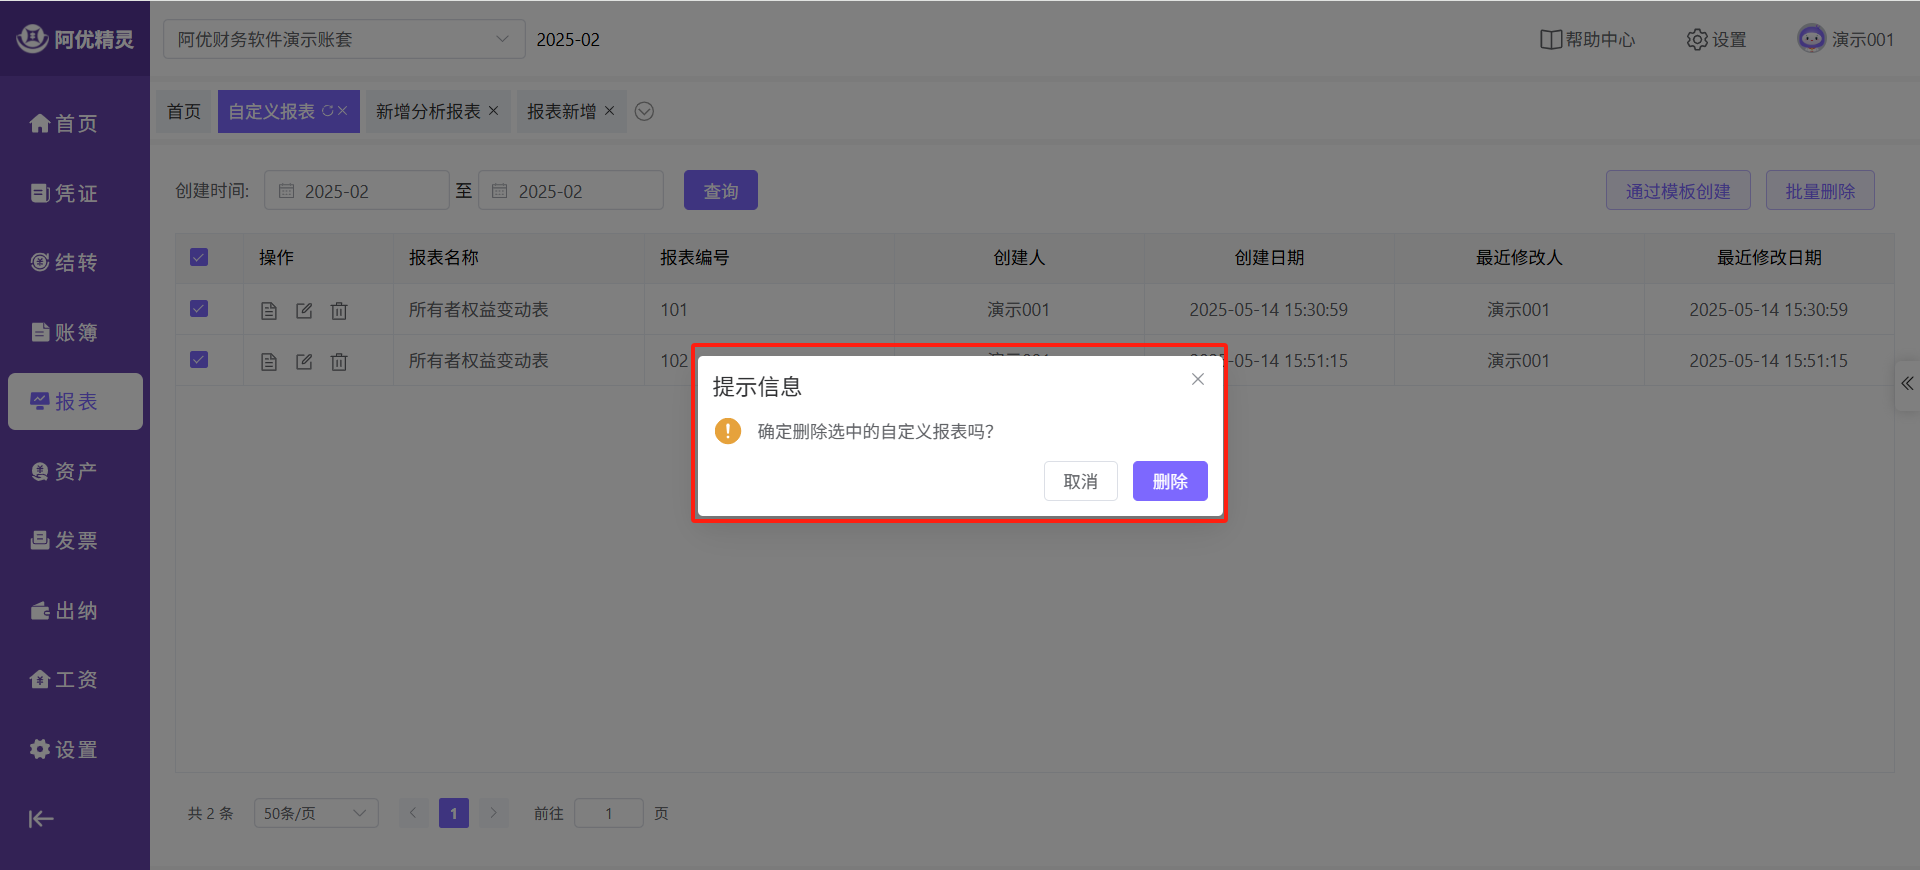Expand the tab list dropdown circle arrow

coord(645,112)
